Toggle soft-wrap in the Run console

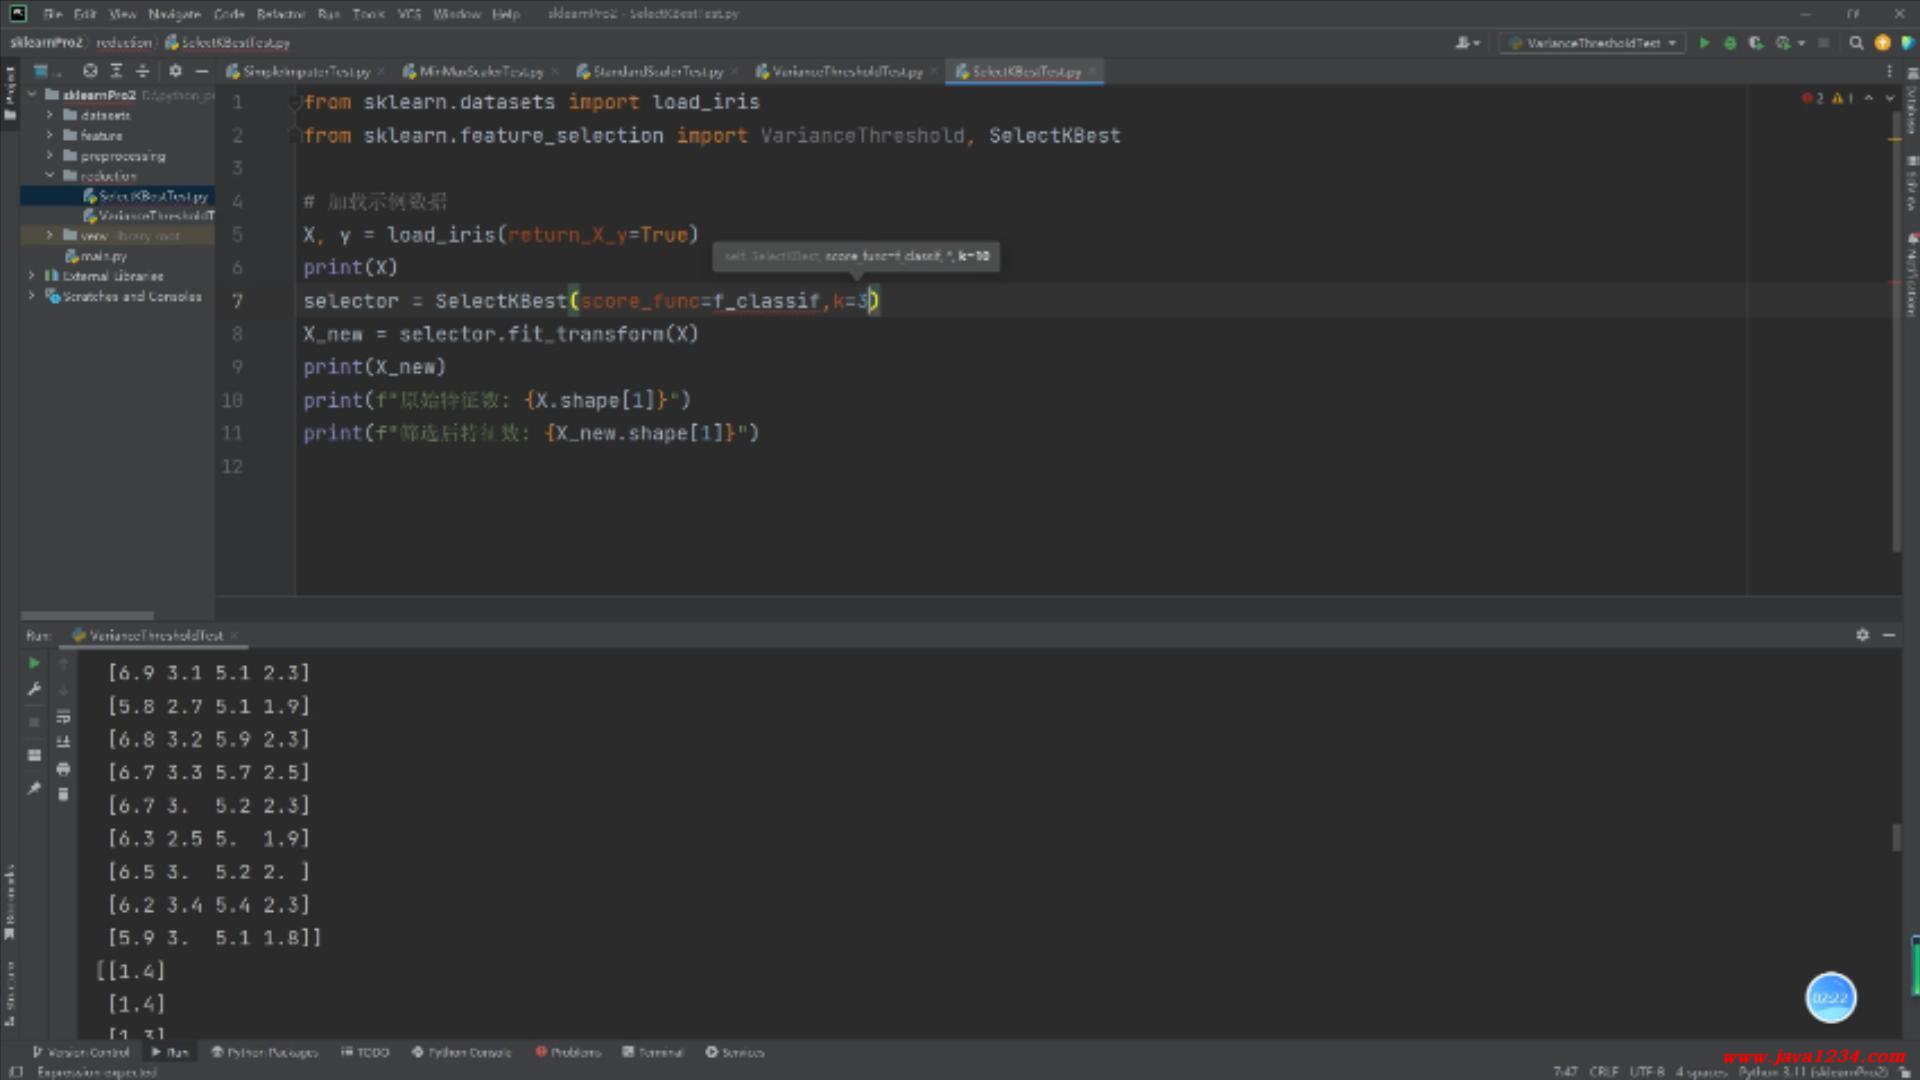pos(63,716)
